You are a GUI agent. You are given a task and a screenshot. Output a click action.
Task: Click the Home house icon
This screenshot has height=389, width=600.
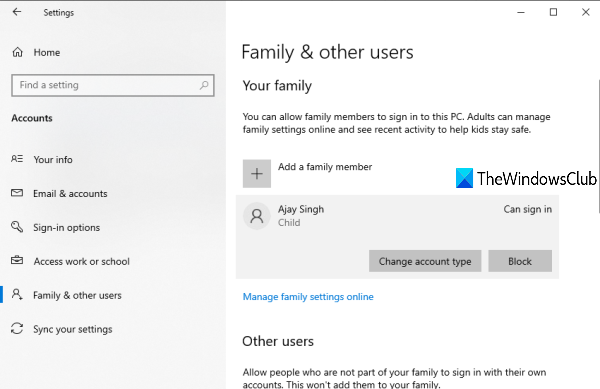[18, 52]
